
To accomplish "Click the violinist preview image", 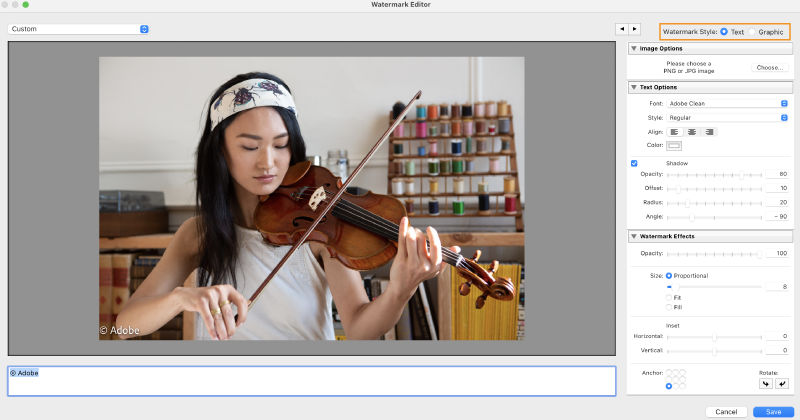I will 312,199.
